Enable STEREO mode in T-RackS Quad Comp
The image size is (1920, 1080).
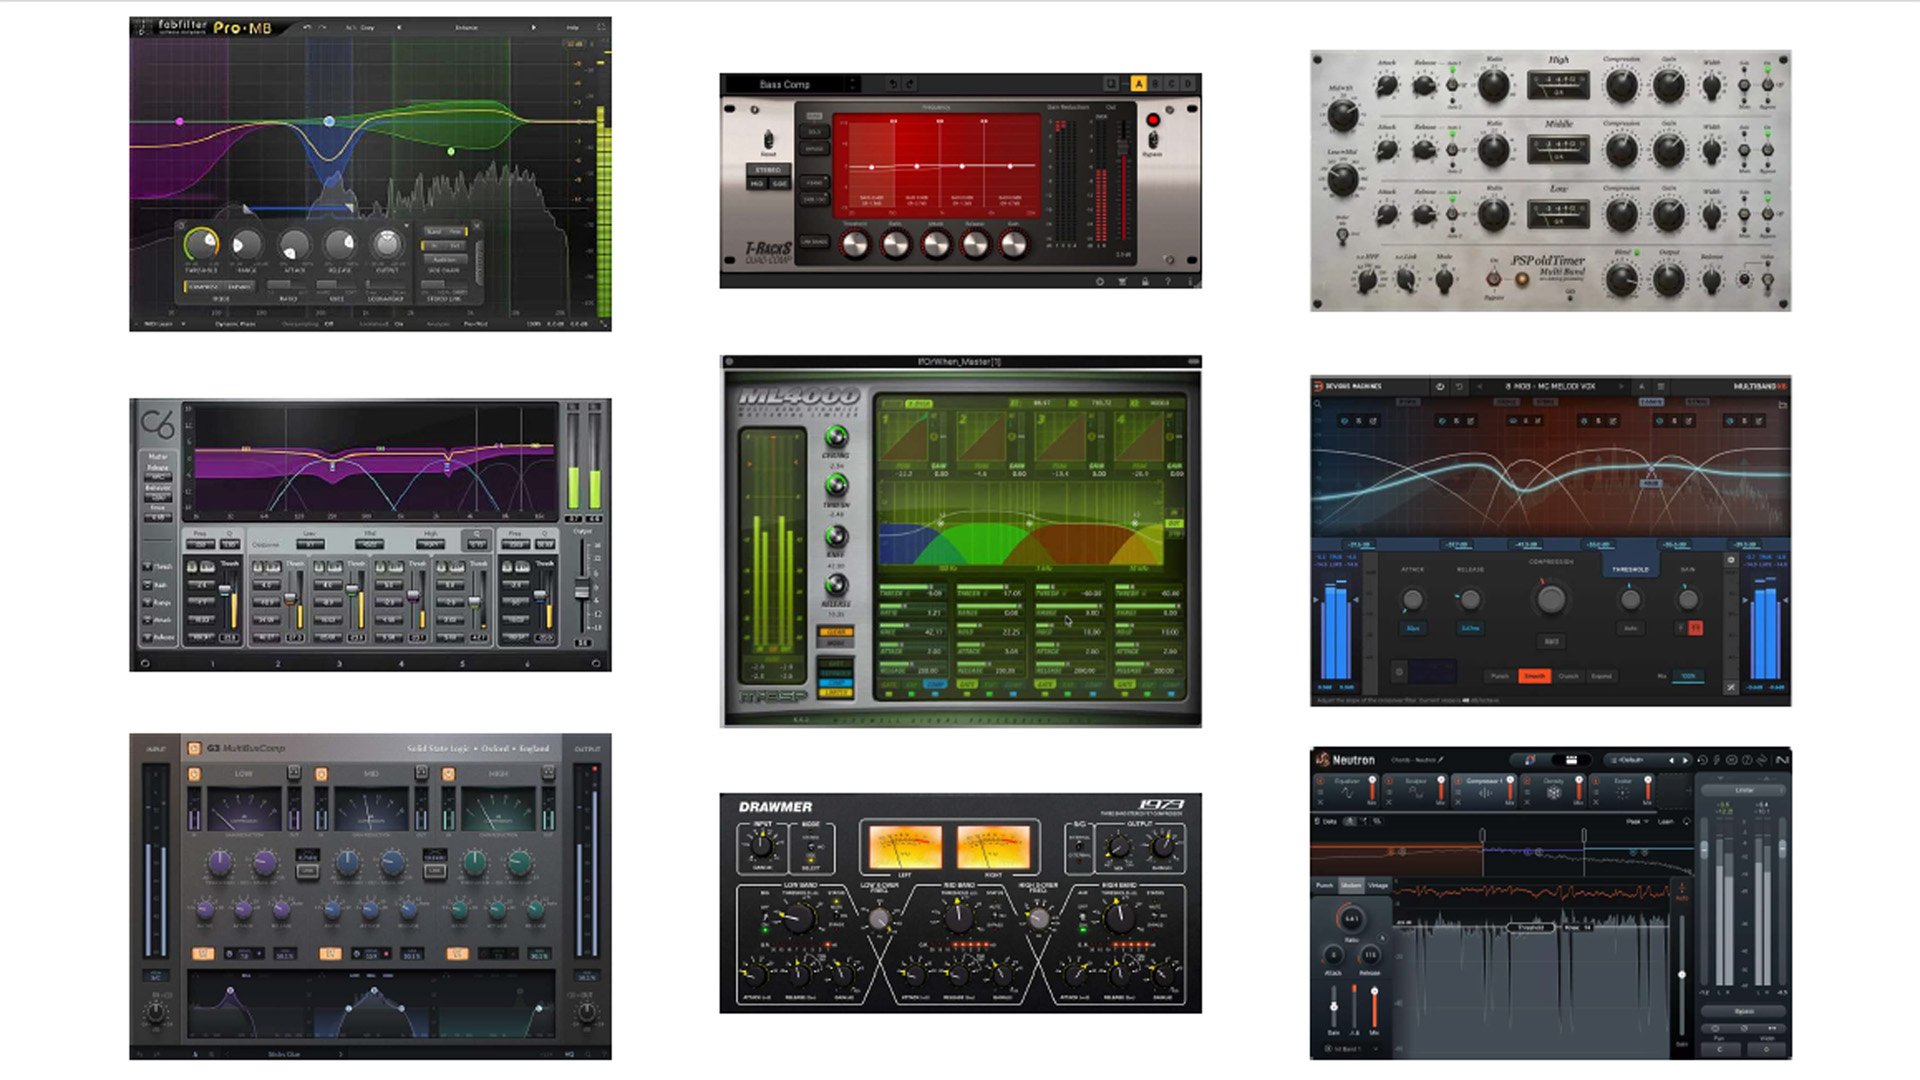(x=768, y=170)
